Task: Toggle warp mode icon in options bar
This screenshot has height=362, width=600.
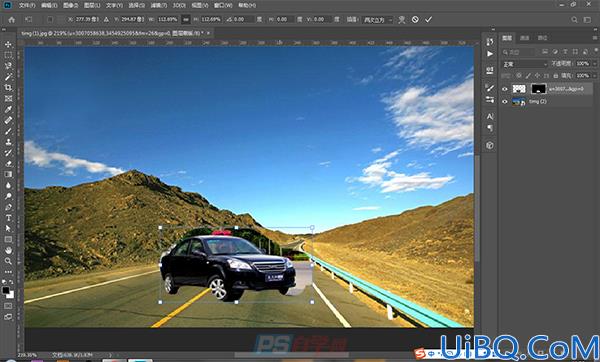Action: tap(401, 20)
